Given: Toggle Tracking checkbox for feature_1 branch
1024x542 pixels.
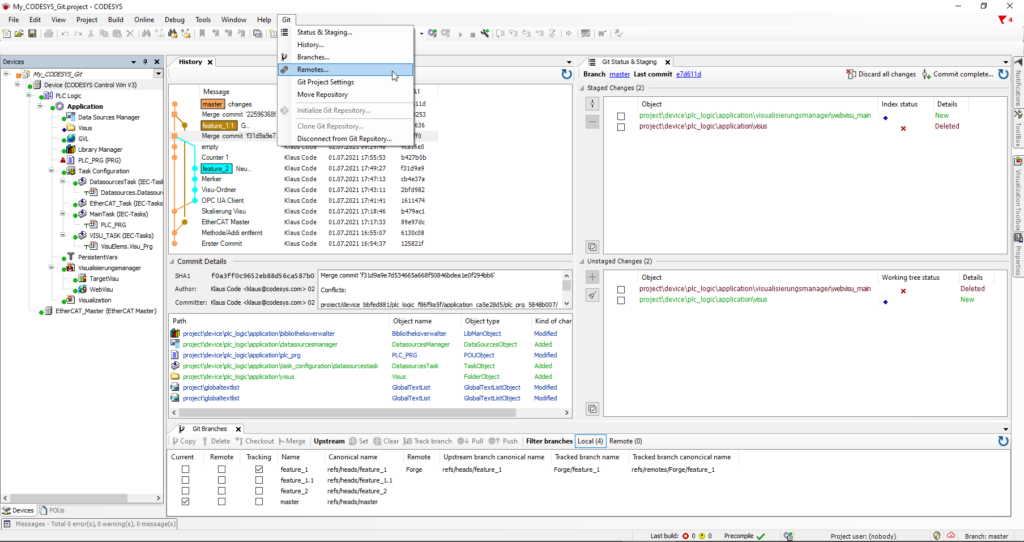Looking at the screenshot, I should 260,469.
